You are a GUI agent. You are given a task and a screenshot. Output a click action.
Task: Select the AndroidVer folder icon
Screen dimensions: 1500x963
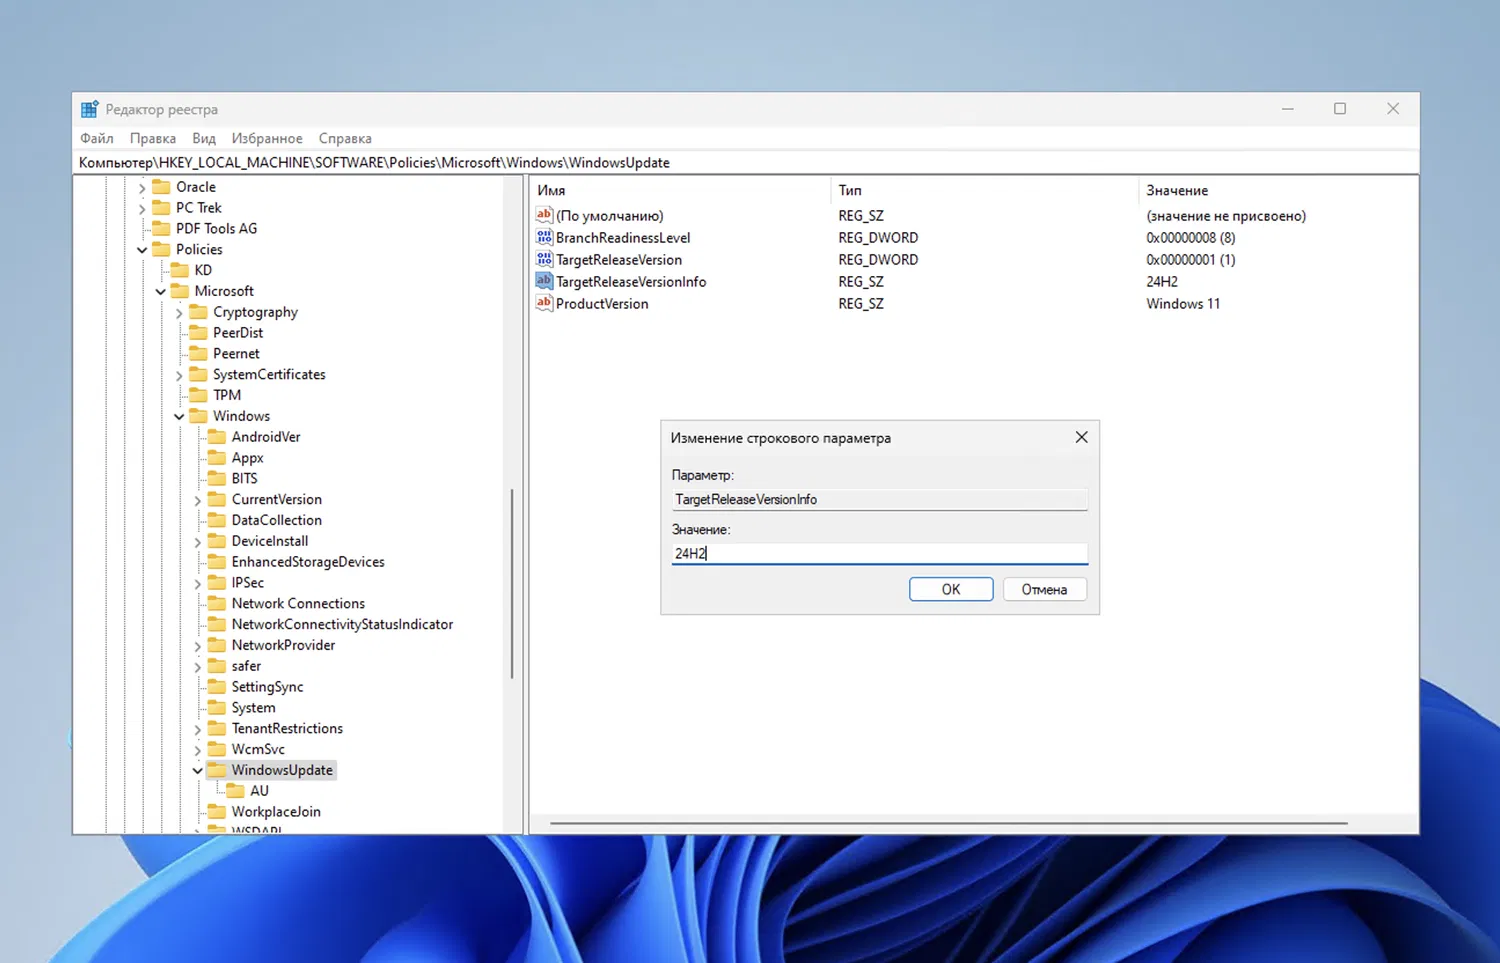tap(217, 437)
